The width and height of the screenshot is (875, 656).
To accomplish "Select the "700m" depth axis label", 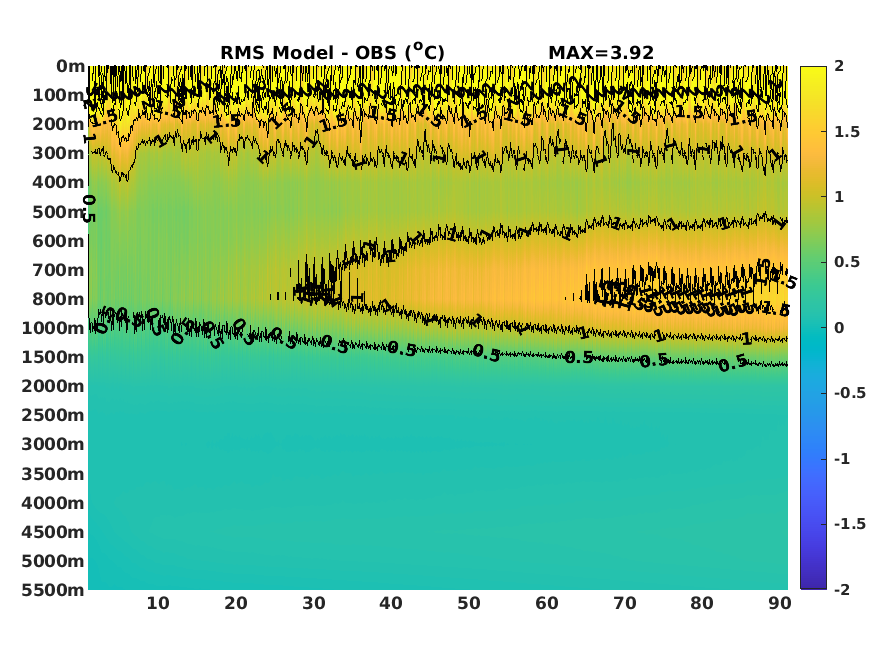I will (x=59, y=270).
